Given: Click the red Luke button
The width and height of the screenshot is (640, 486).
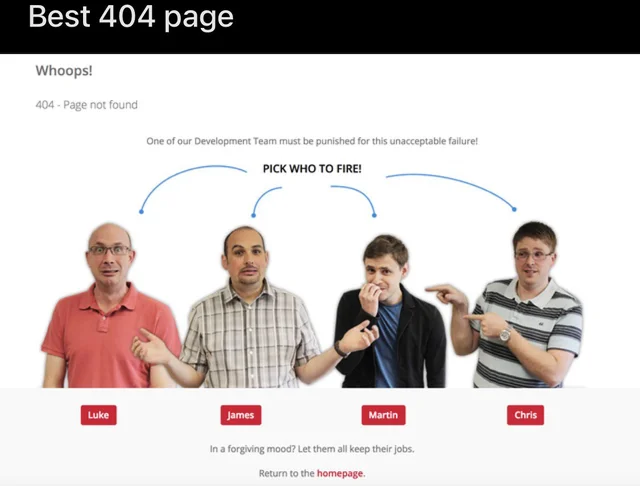Looking at the screenshot, I should tap(98, 415).
